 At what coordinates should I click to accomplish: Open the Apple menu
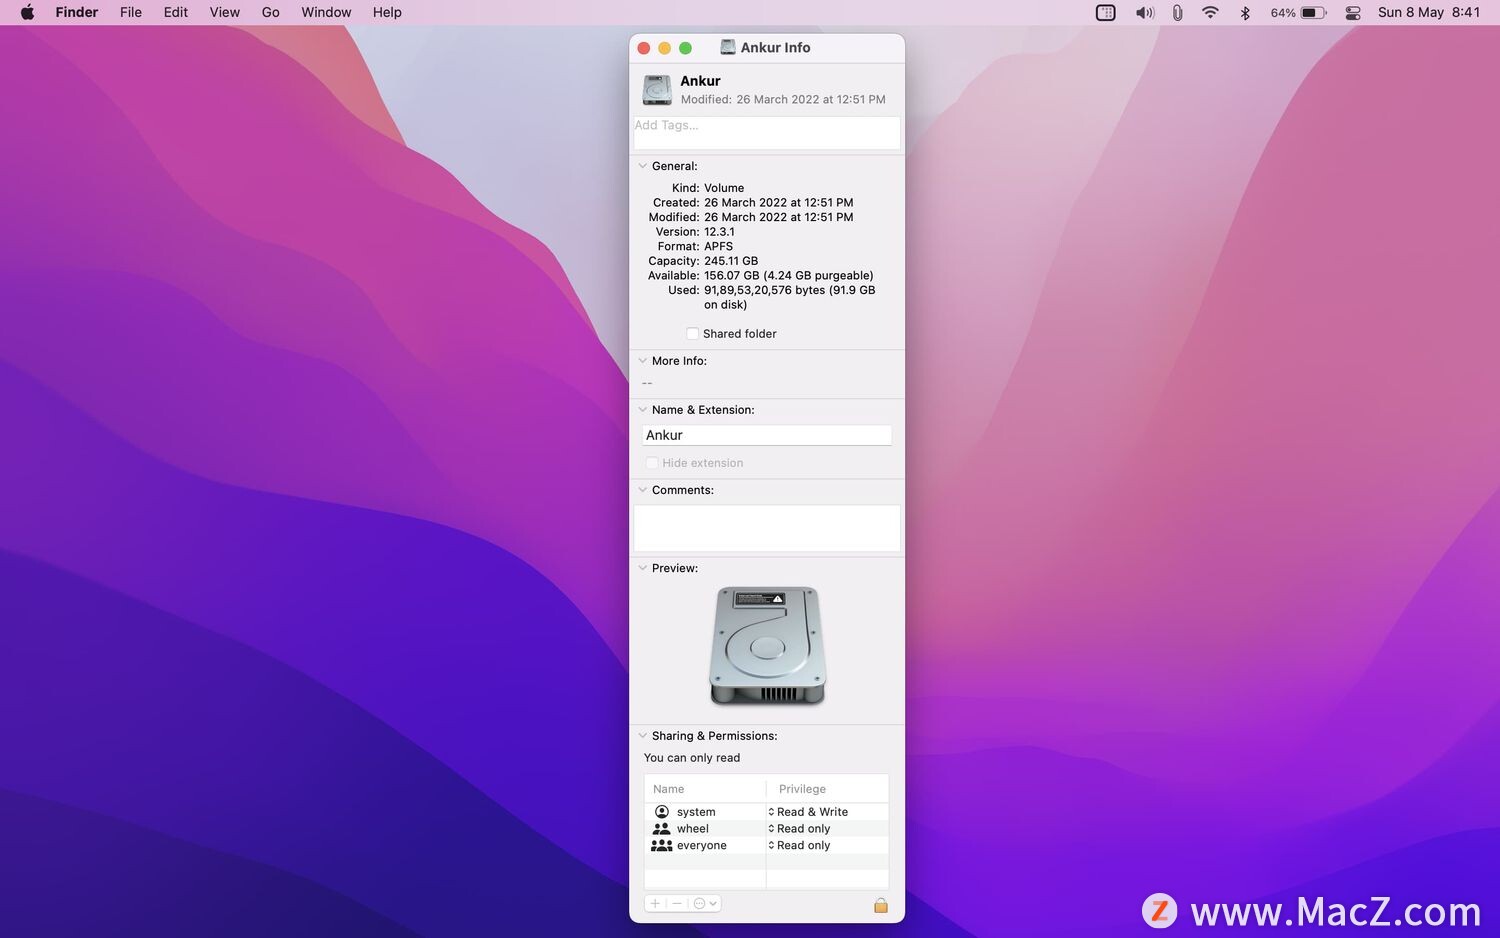coord(27,12)
